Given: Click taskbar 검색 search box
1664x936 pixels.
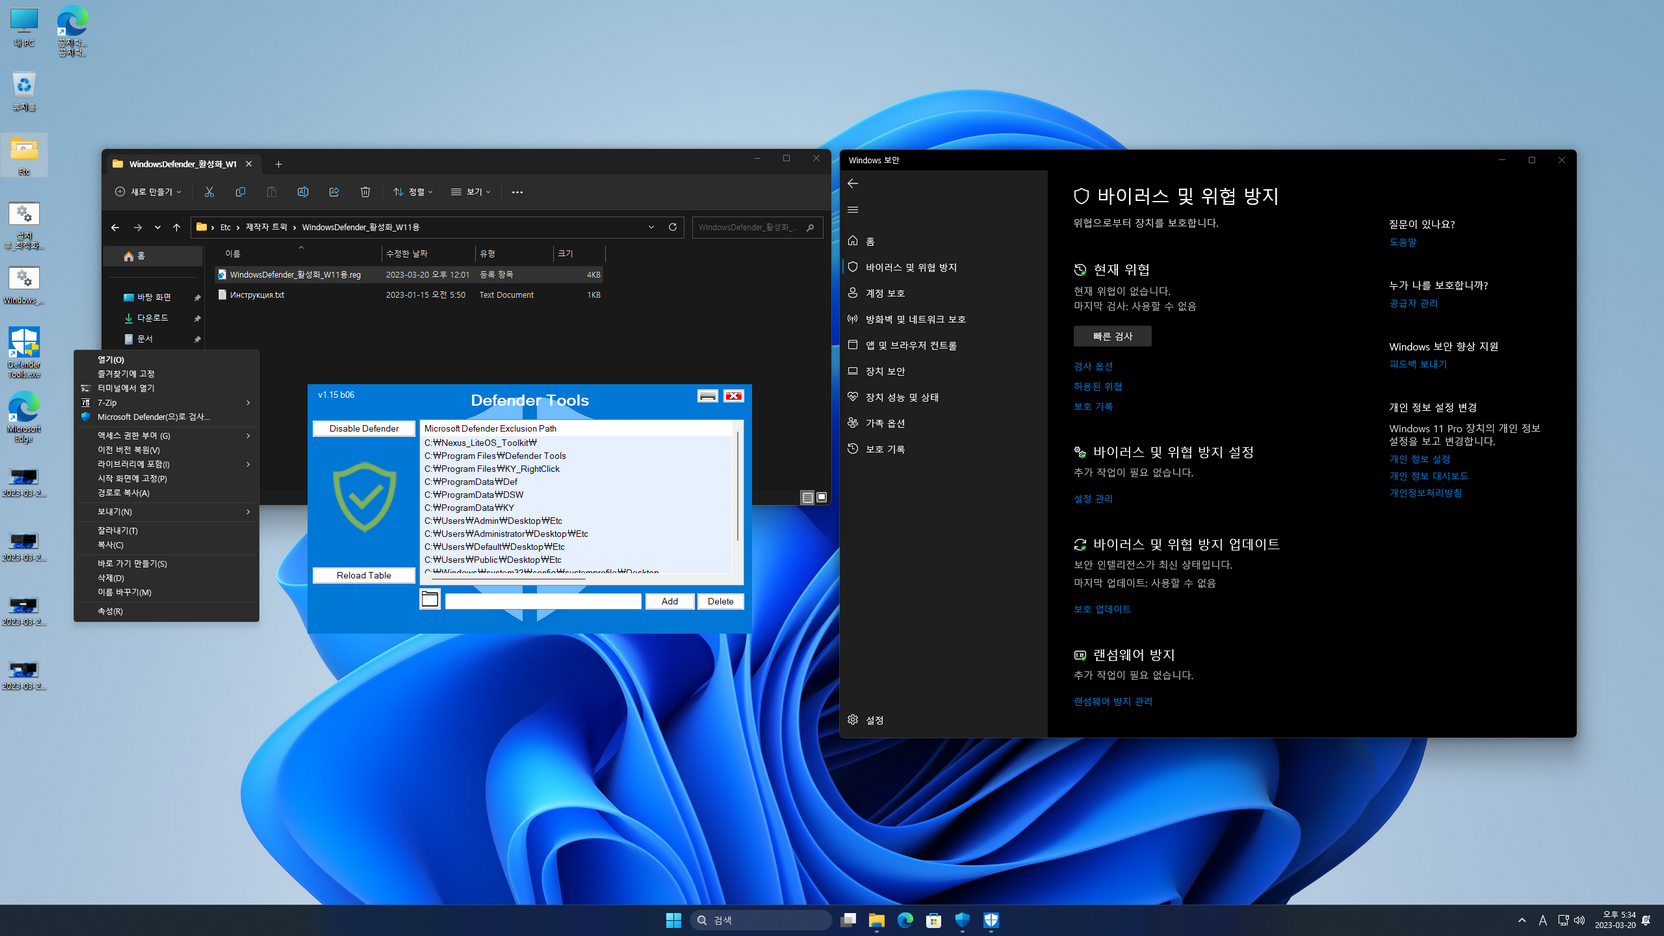Looking at the screenshot, I should [x=760, y=920].
